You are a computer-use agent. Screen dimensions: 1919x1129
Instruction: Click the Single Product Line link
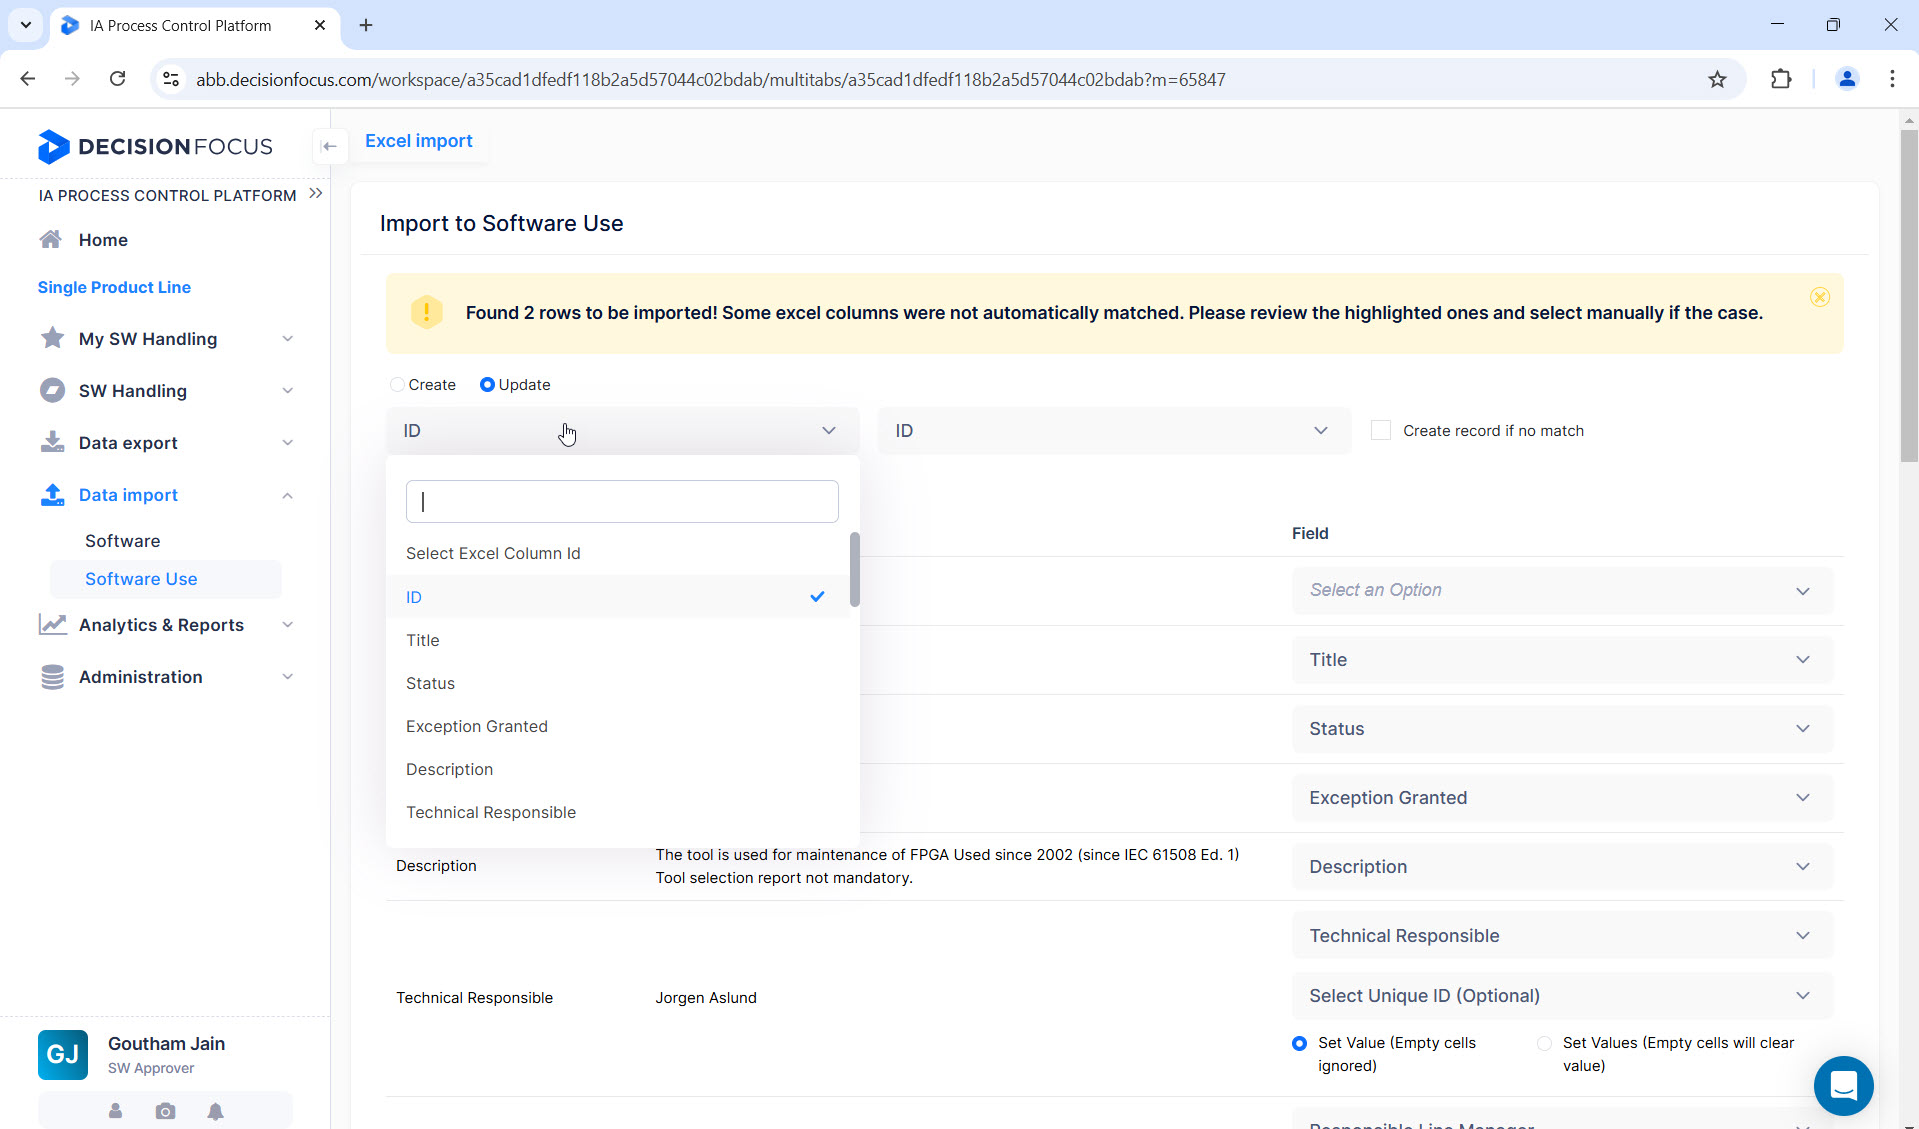[x=114, y=287]
